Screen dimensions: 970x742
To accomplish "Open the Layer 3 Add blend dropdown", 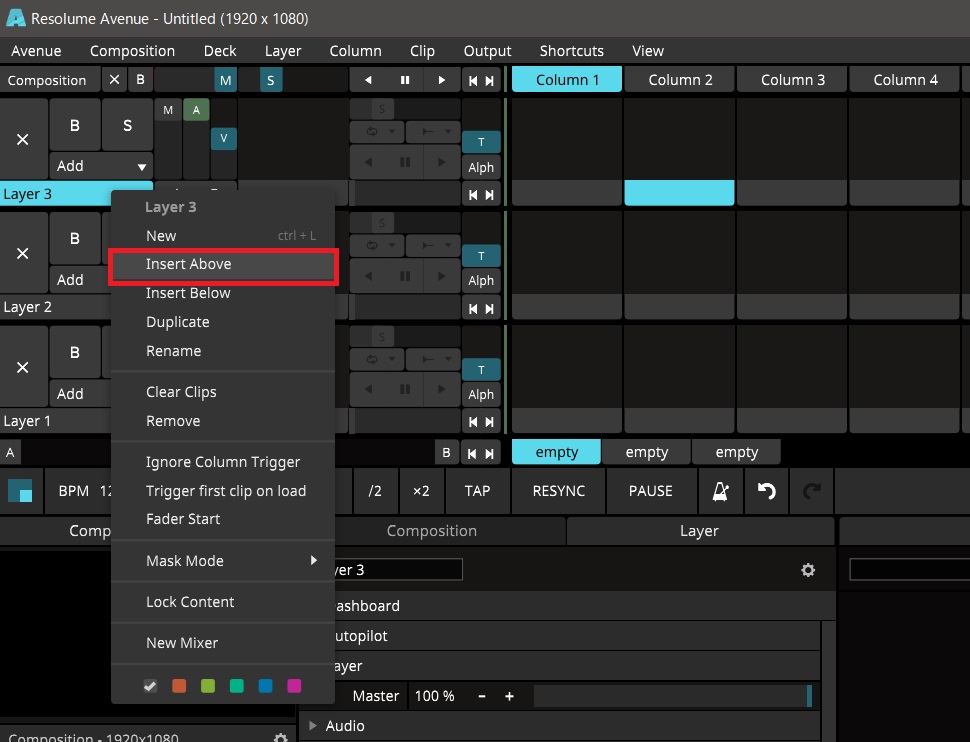I will (101, 166).
